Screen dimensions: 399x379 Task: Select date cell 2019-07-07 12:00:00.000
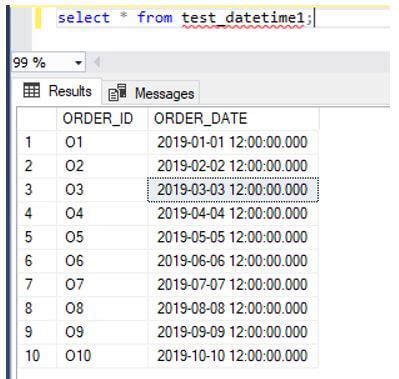233,284
